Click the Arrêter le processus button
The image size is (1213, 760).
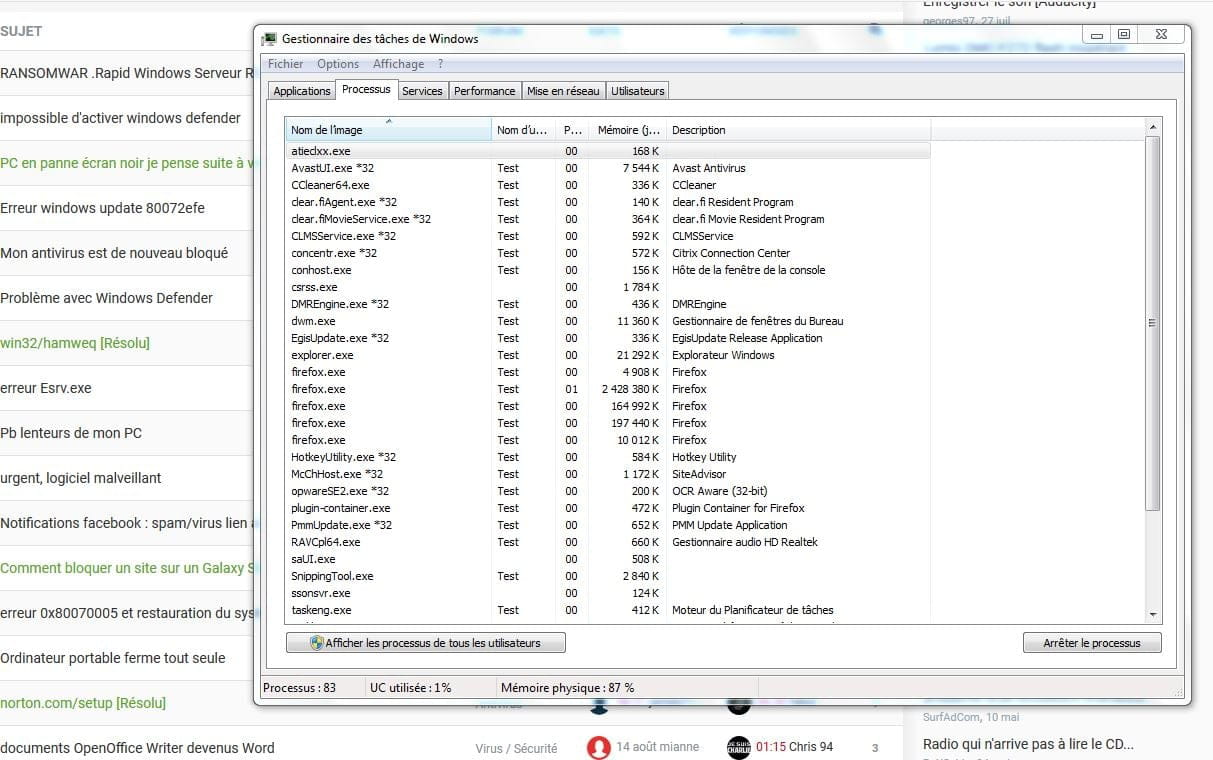tap(1092, 643)
